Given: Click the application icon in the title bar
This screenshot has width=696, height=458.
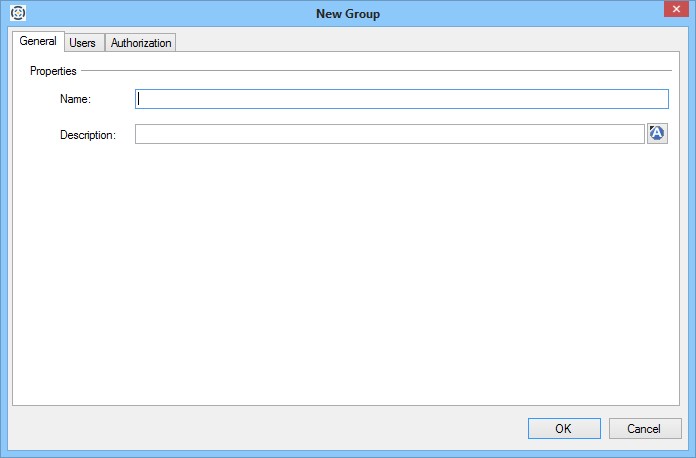Looking at the screenshot, I should (17, 14).
